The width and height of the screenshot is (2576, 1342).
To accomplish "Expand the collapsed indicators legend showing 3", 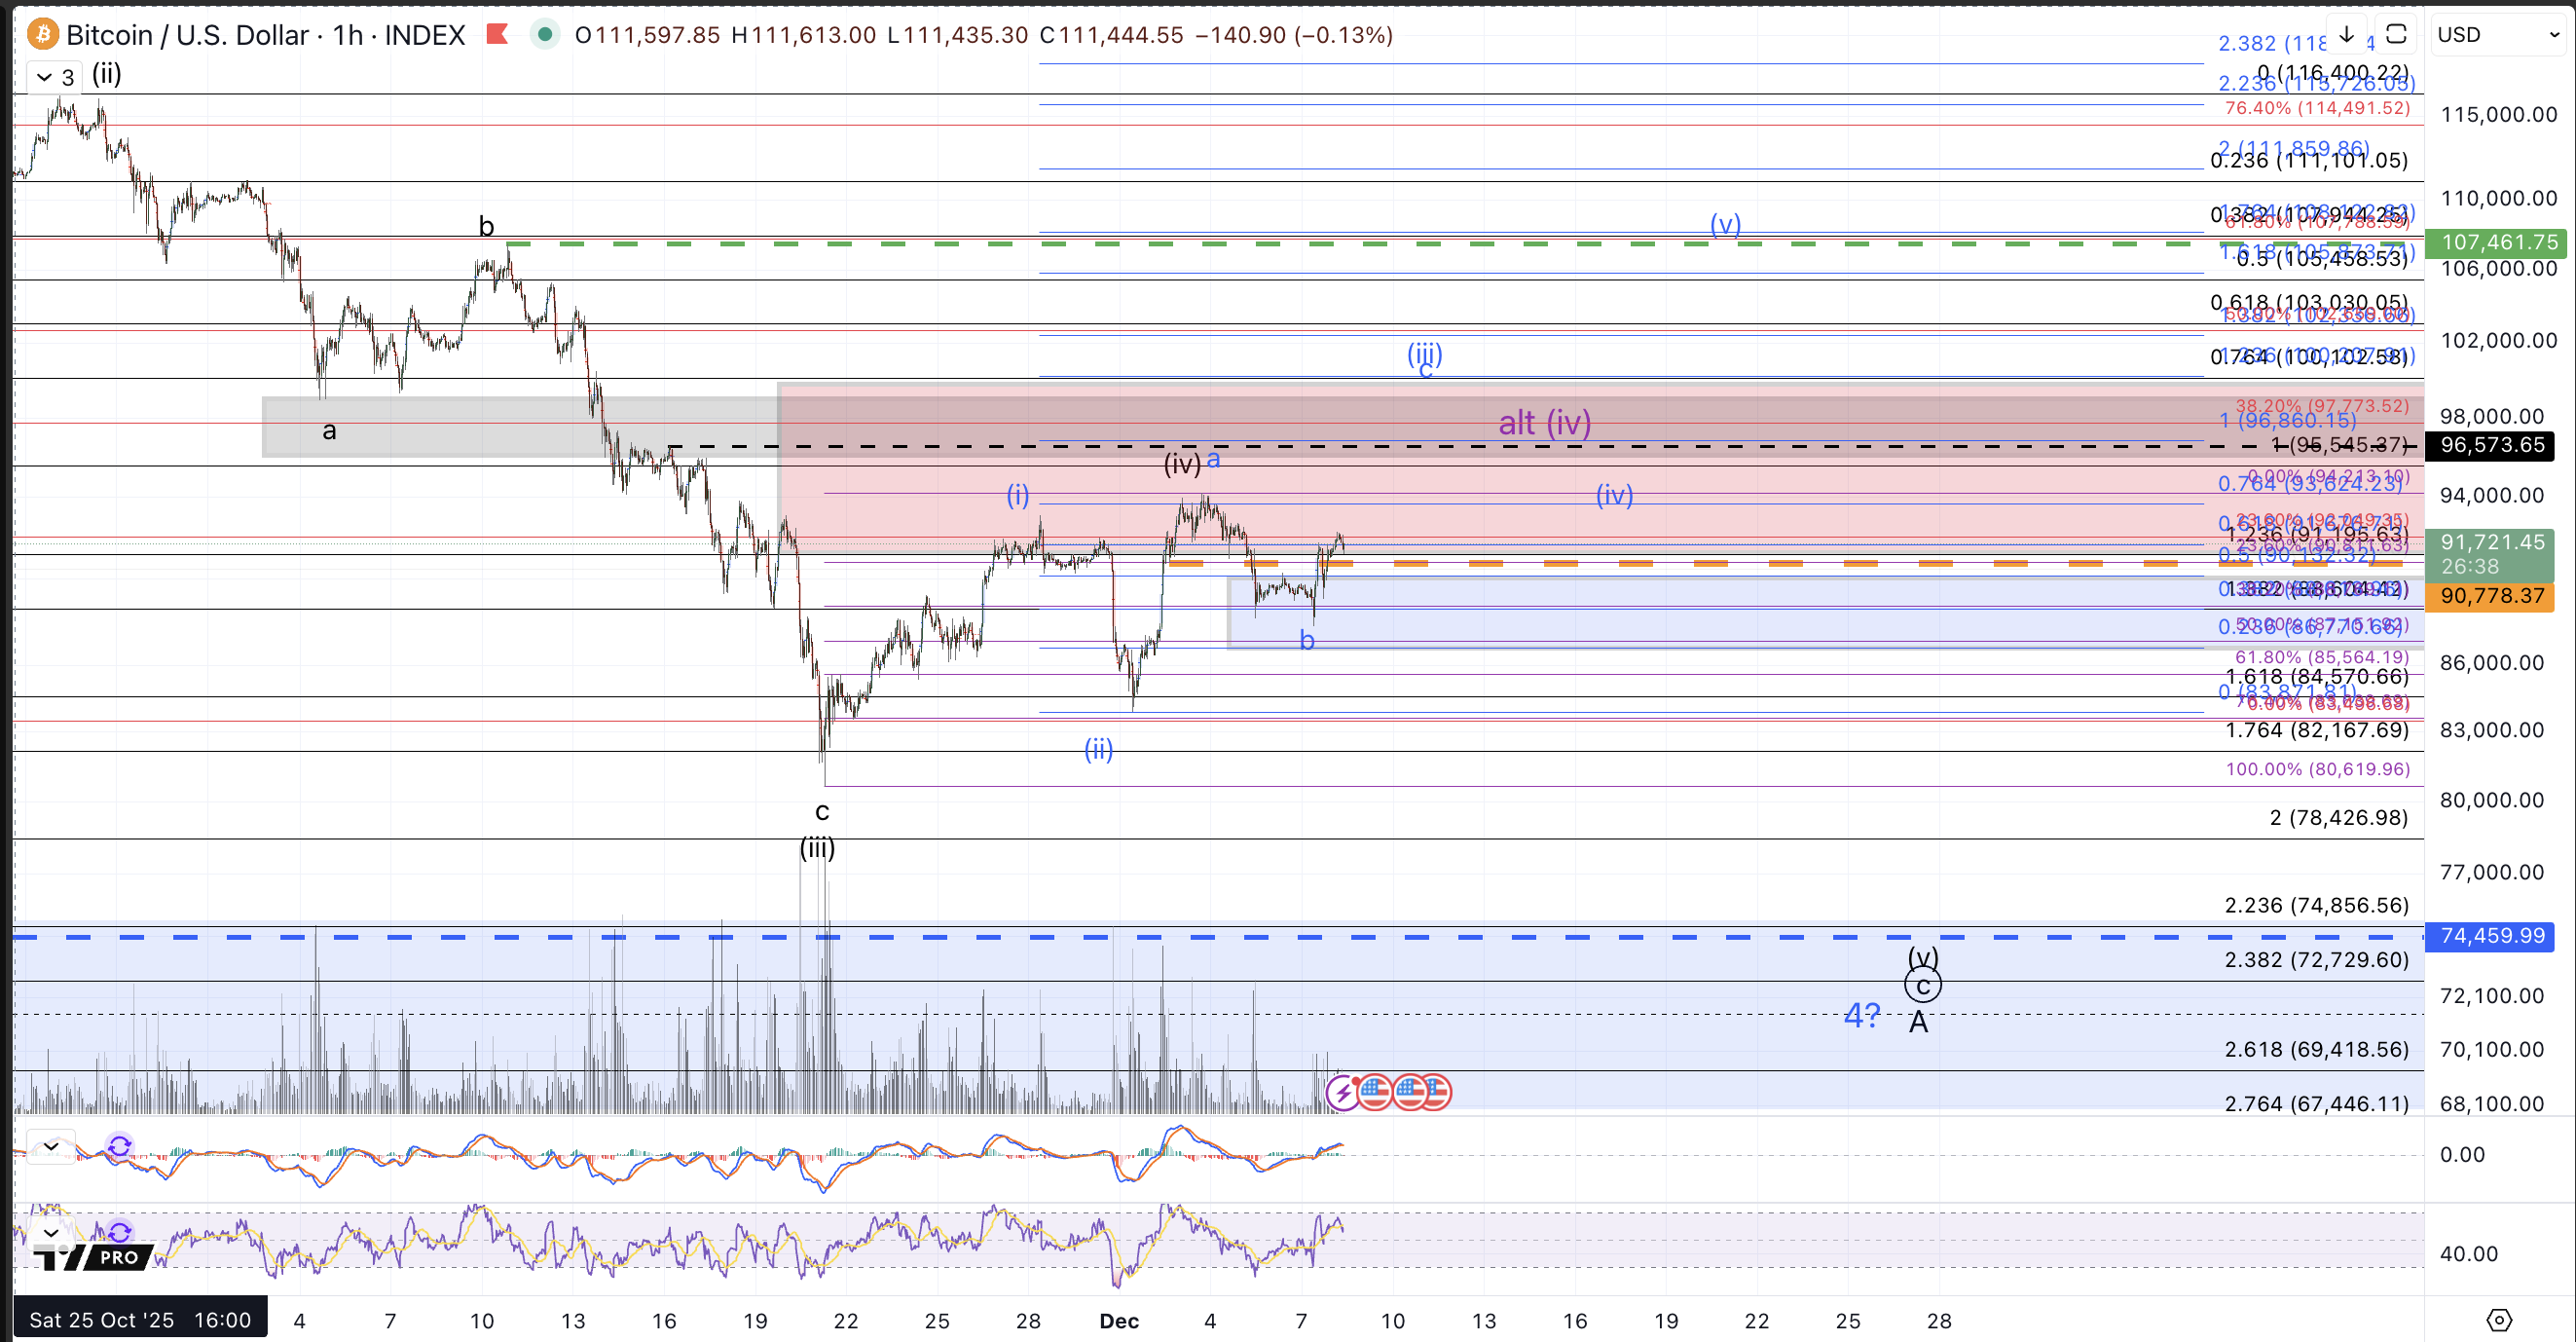I will [55, 77].
